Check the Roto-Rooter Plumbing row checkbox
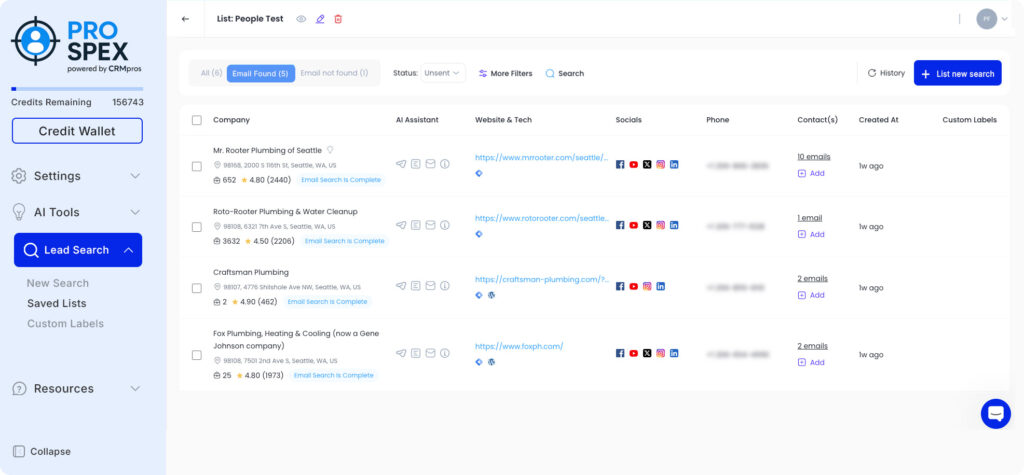This screenshot has height=475, width=1024. point(197,227)
